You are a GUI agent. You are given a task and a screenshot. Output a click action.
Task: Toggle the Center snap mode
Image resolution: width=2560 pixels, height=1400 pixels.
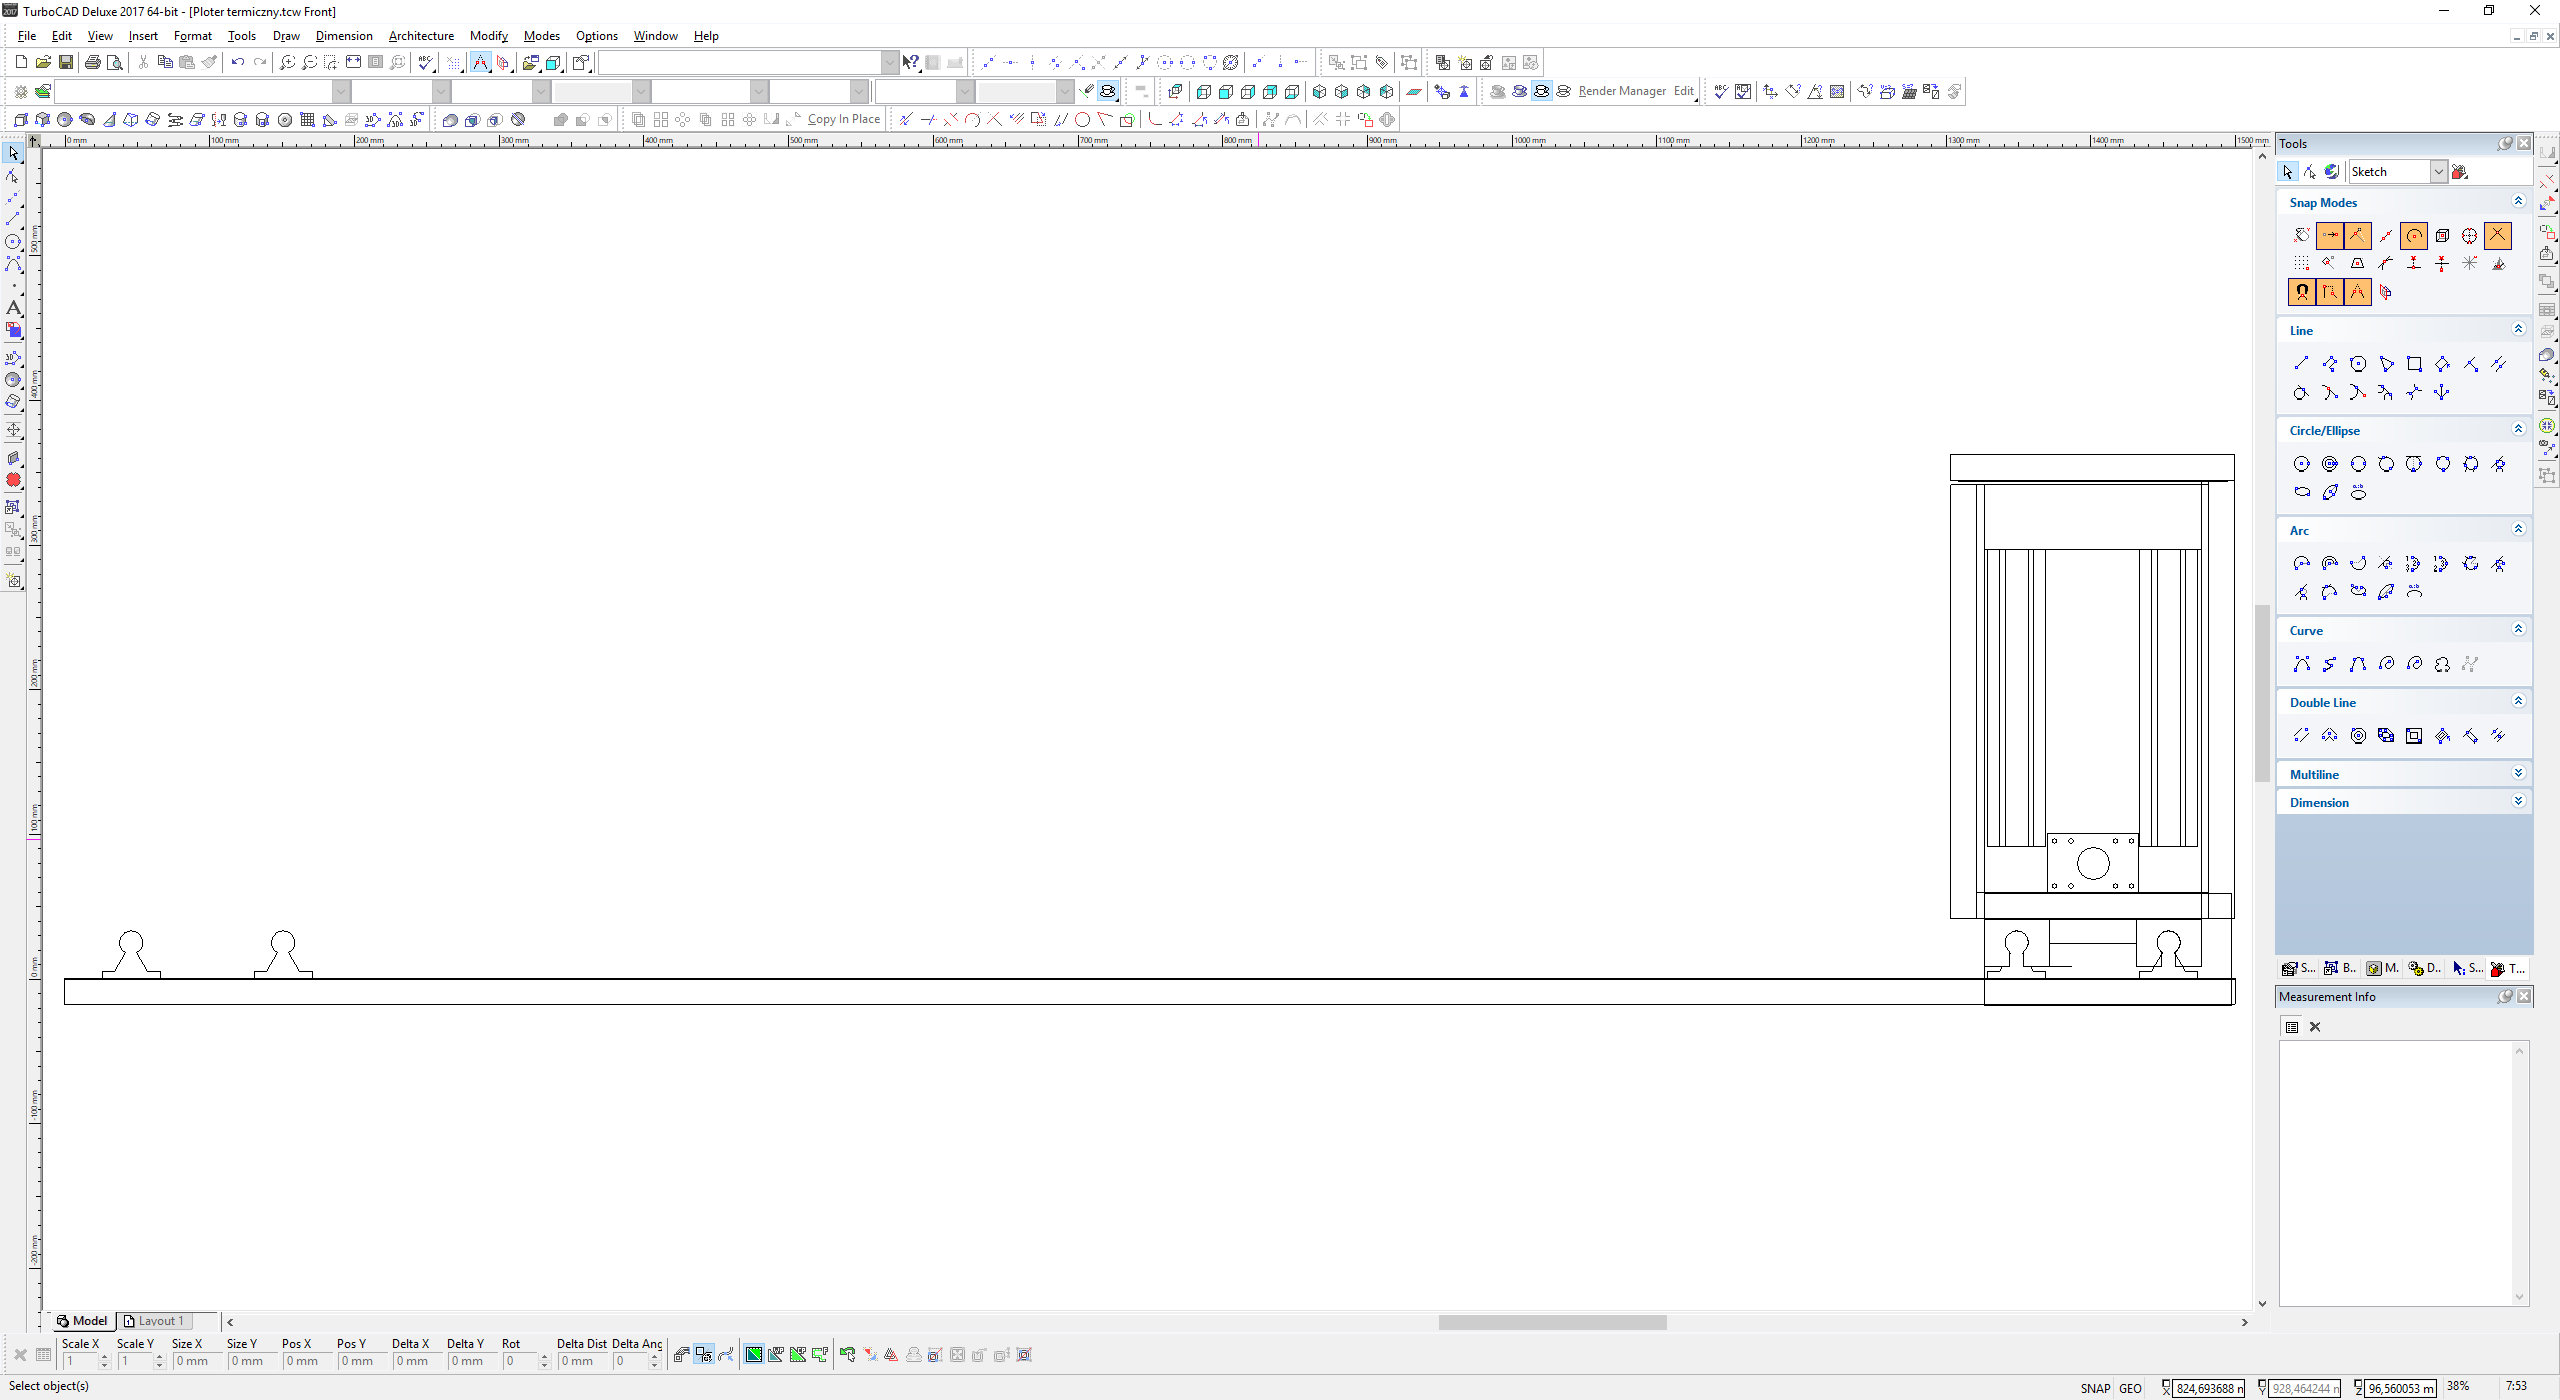[2414, 236]
